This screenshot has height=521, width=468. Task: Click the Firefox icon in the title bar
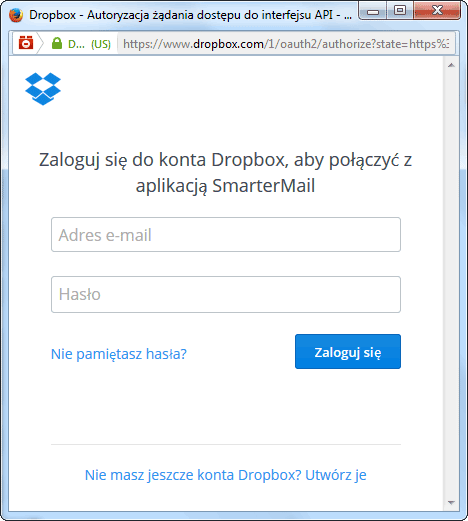tap(16, 15)
